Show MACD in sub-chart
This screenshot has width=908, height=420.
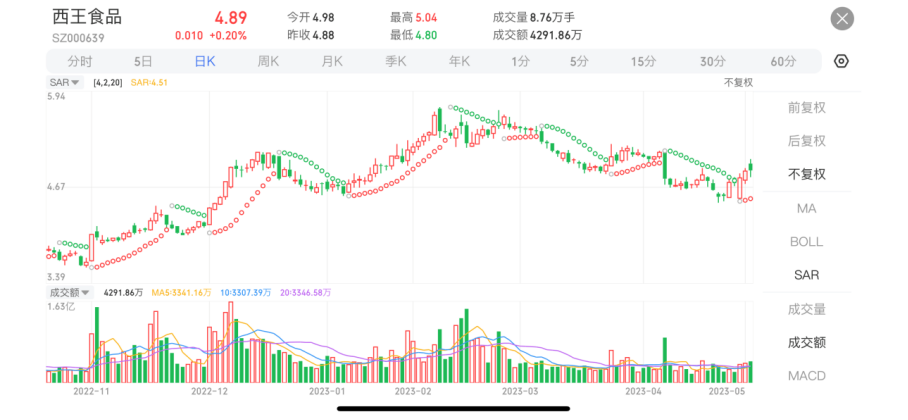807,375
